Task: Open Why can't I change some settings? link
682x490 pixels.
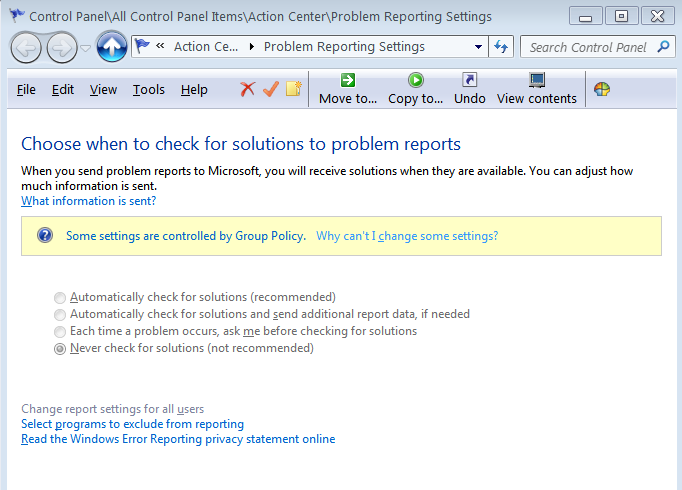Action: coord(407,236)
